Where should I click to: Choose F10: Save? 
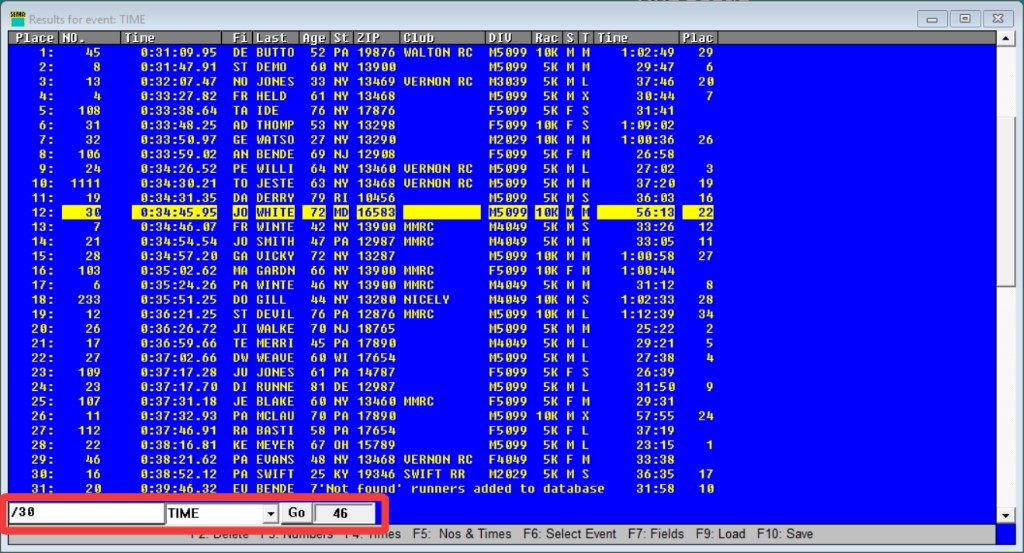coord(785,534)
